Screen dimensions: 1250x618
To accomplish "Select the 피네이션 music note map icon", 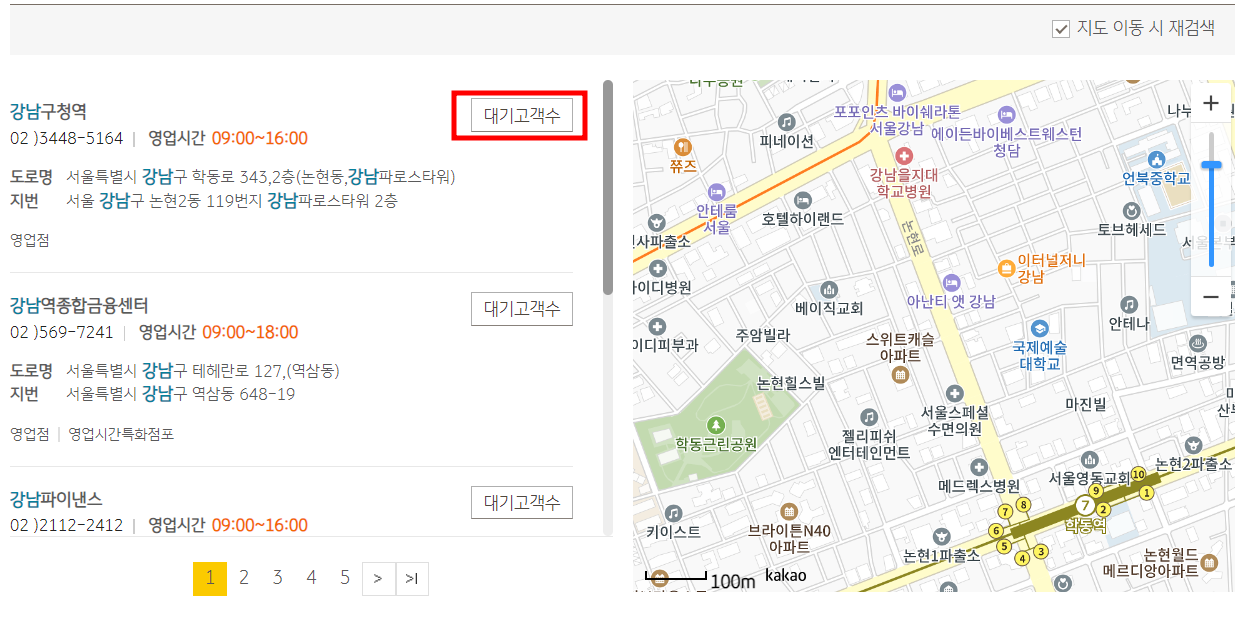I will click(787, 122).
